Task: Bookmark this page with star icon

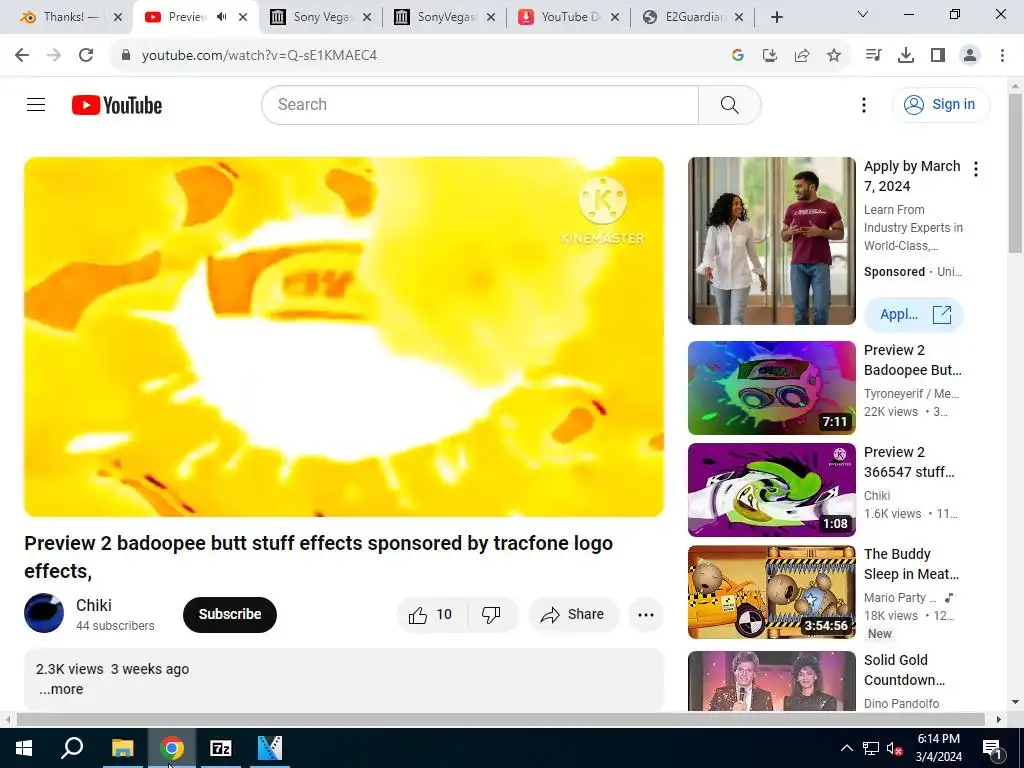Action: coord(833,56)
